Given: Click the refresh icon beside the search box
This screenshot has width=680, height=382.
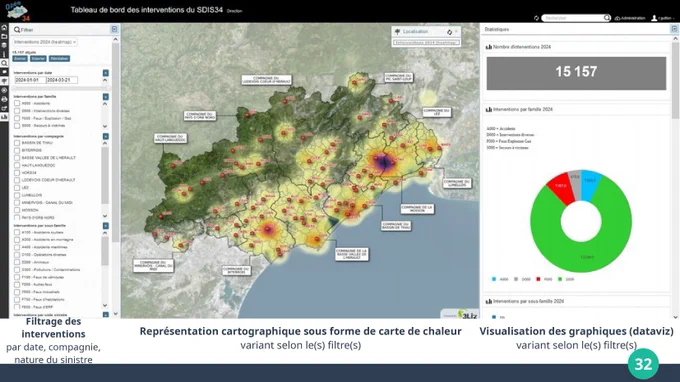Looking at the screenshot, I should tap(536, 18).
